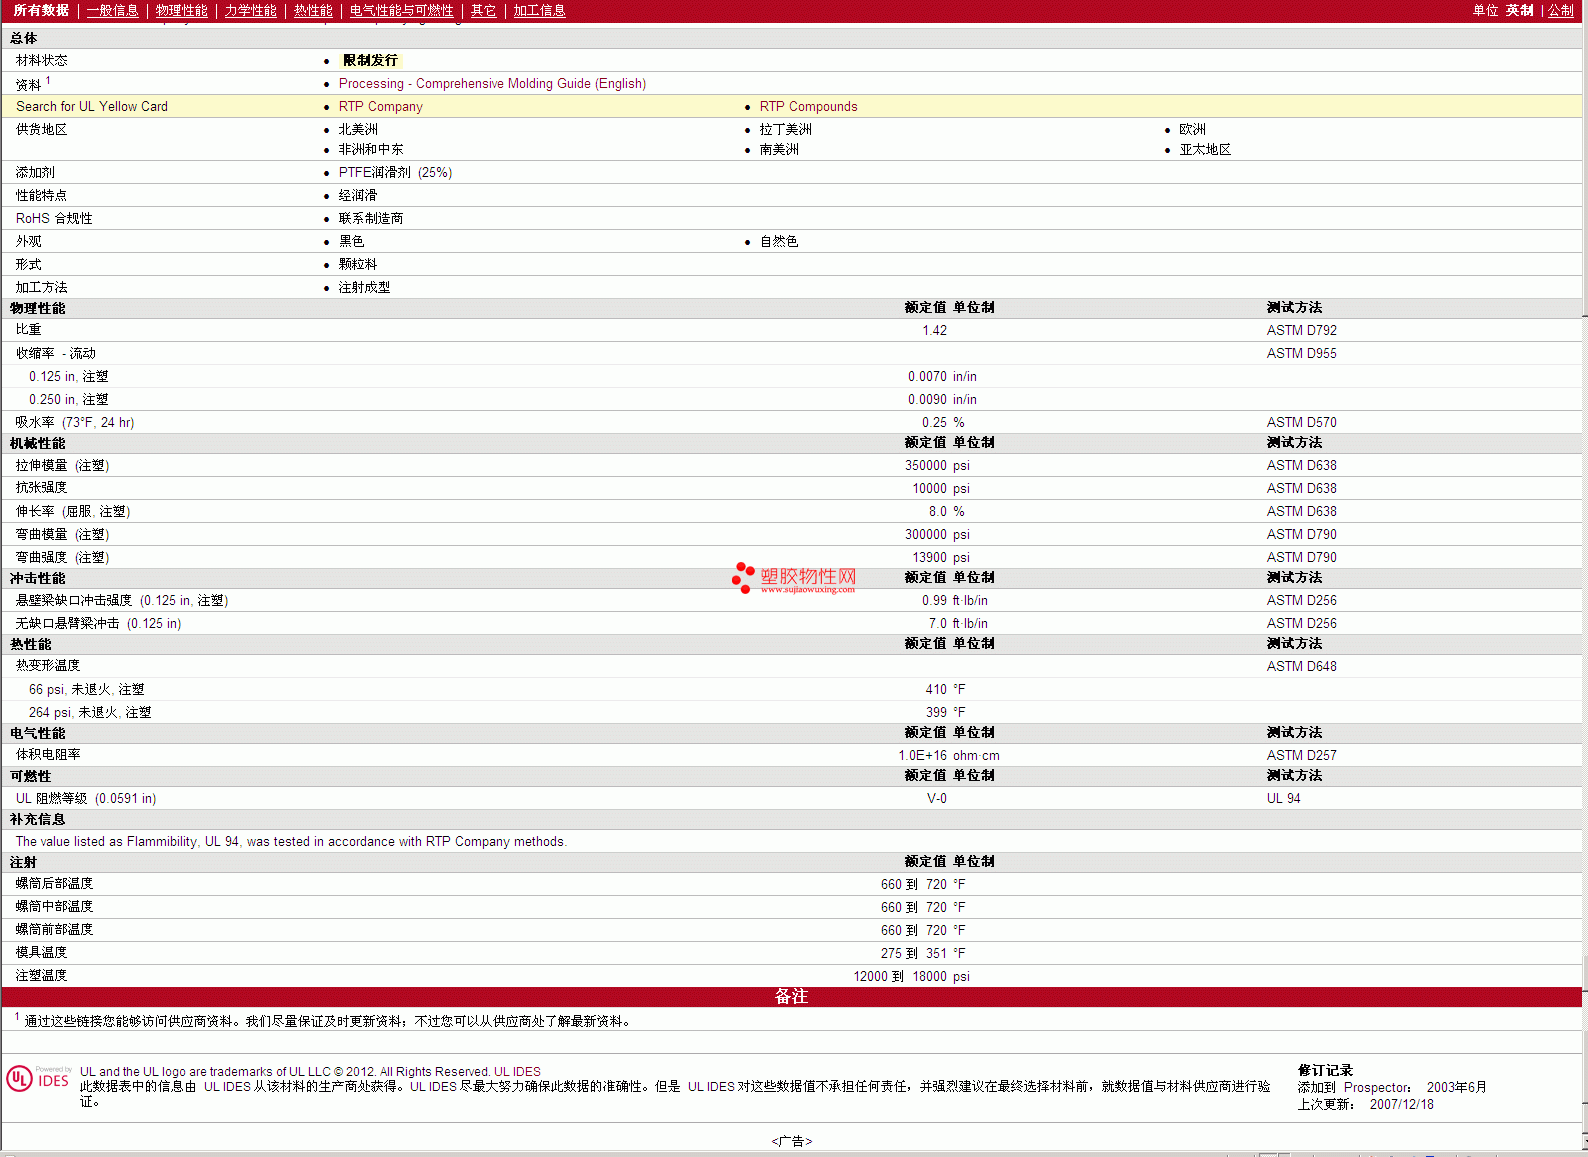1588x1157 pixels.
Task: Select UL 94 test method
Action: [x=1283, y=799]
